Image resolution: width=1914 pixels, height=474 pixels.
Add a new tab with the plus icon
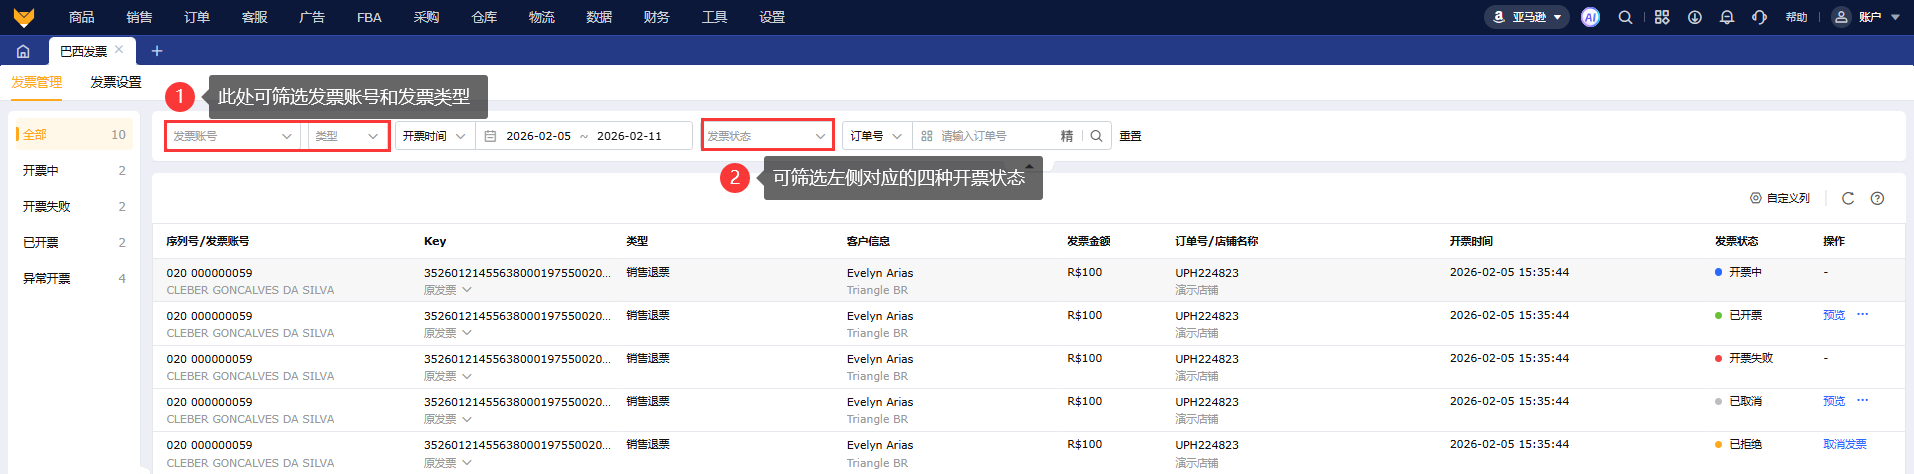point(157,51)
